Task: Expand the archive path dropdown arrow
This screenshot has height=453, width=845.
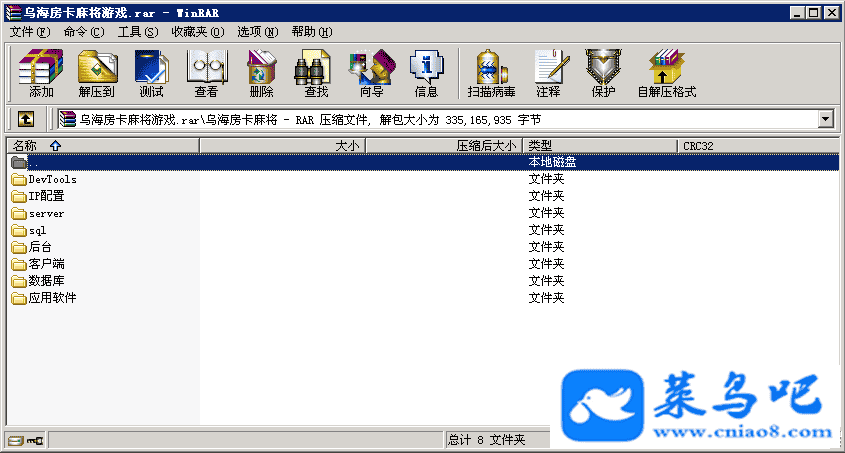Action: [x=826, y=119]
